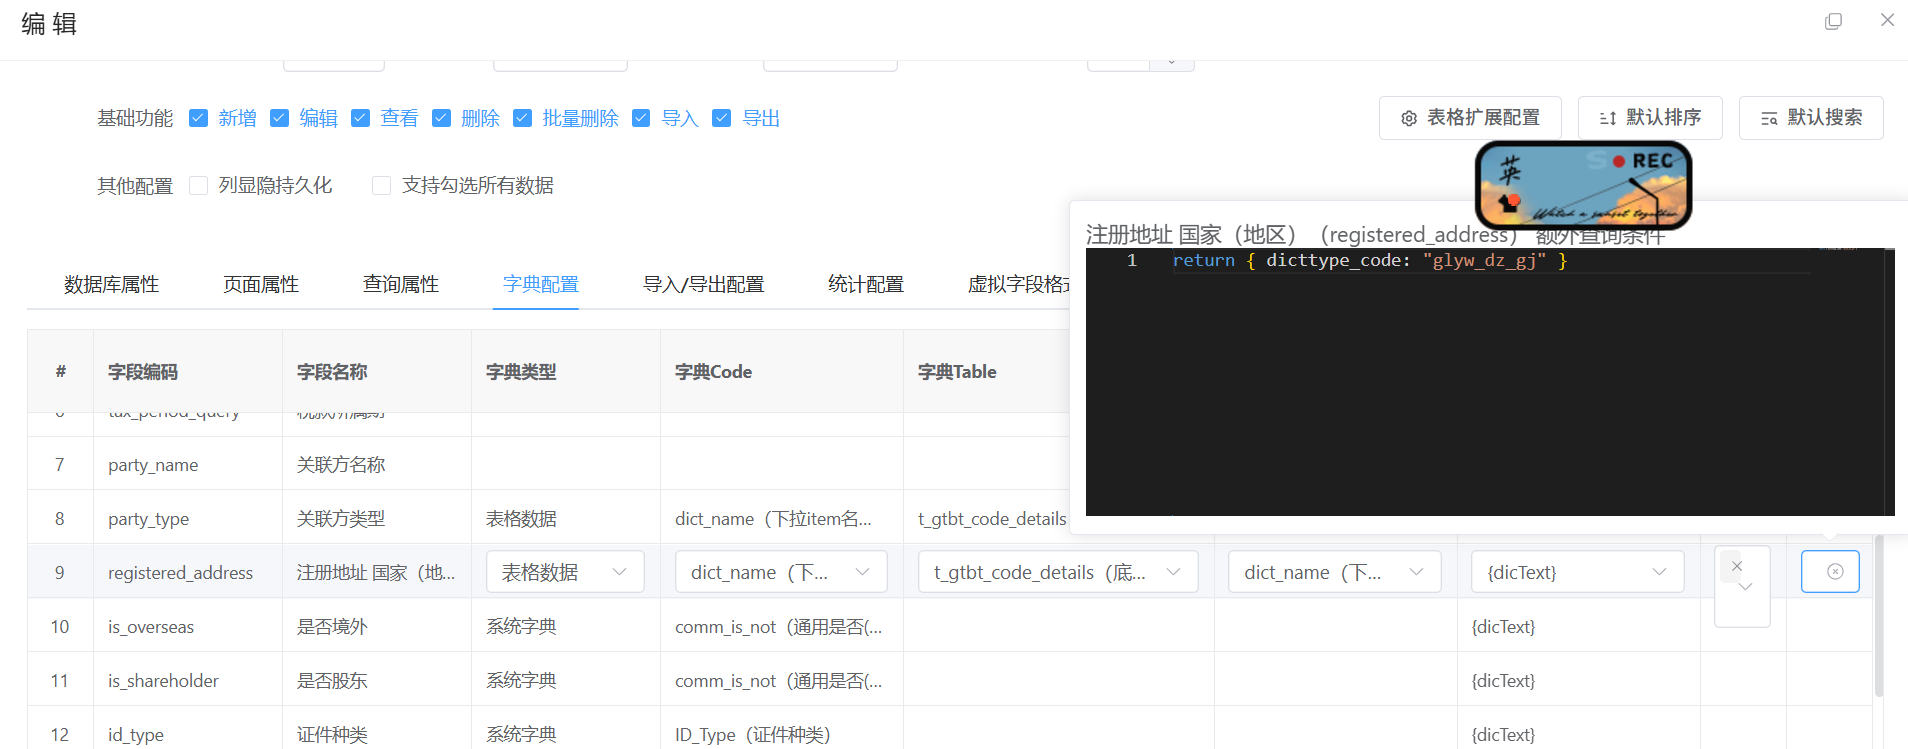Click the sort arrows icon in 默认排序
This screenshot has width=1908, height=749.
coord(1608,118)
